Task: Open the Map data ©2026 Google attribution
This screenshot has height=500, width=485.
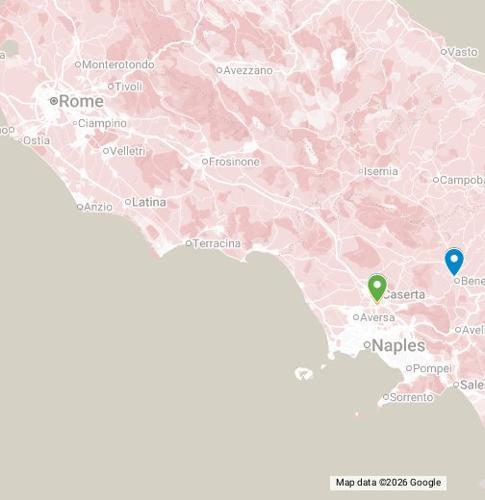Action: point(388,482)
